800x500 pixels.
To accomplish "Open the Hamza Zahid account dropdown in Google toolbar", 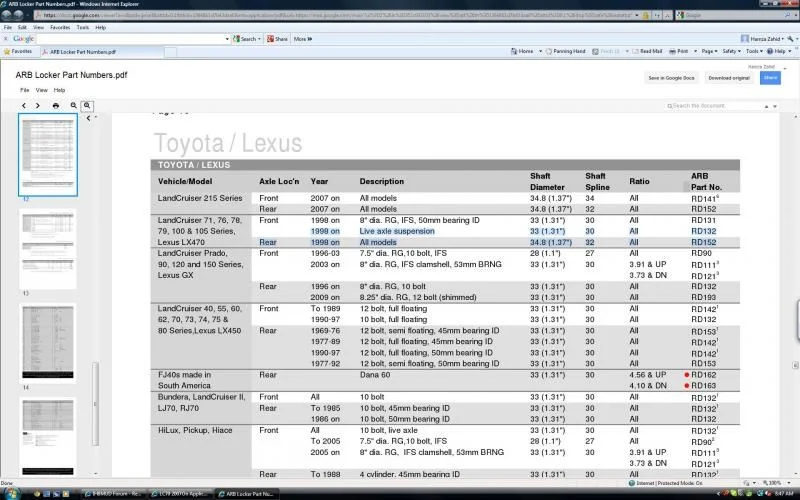I will click(x=762, y=39).
